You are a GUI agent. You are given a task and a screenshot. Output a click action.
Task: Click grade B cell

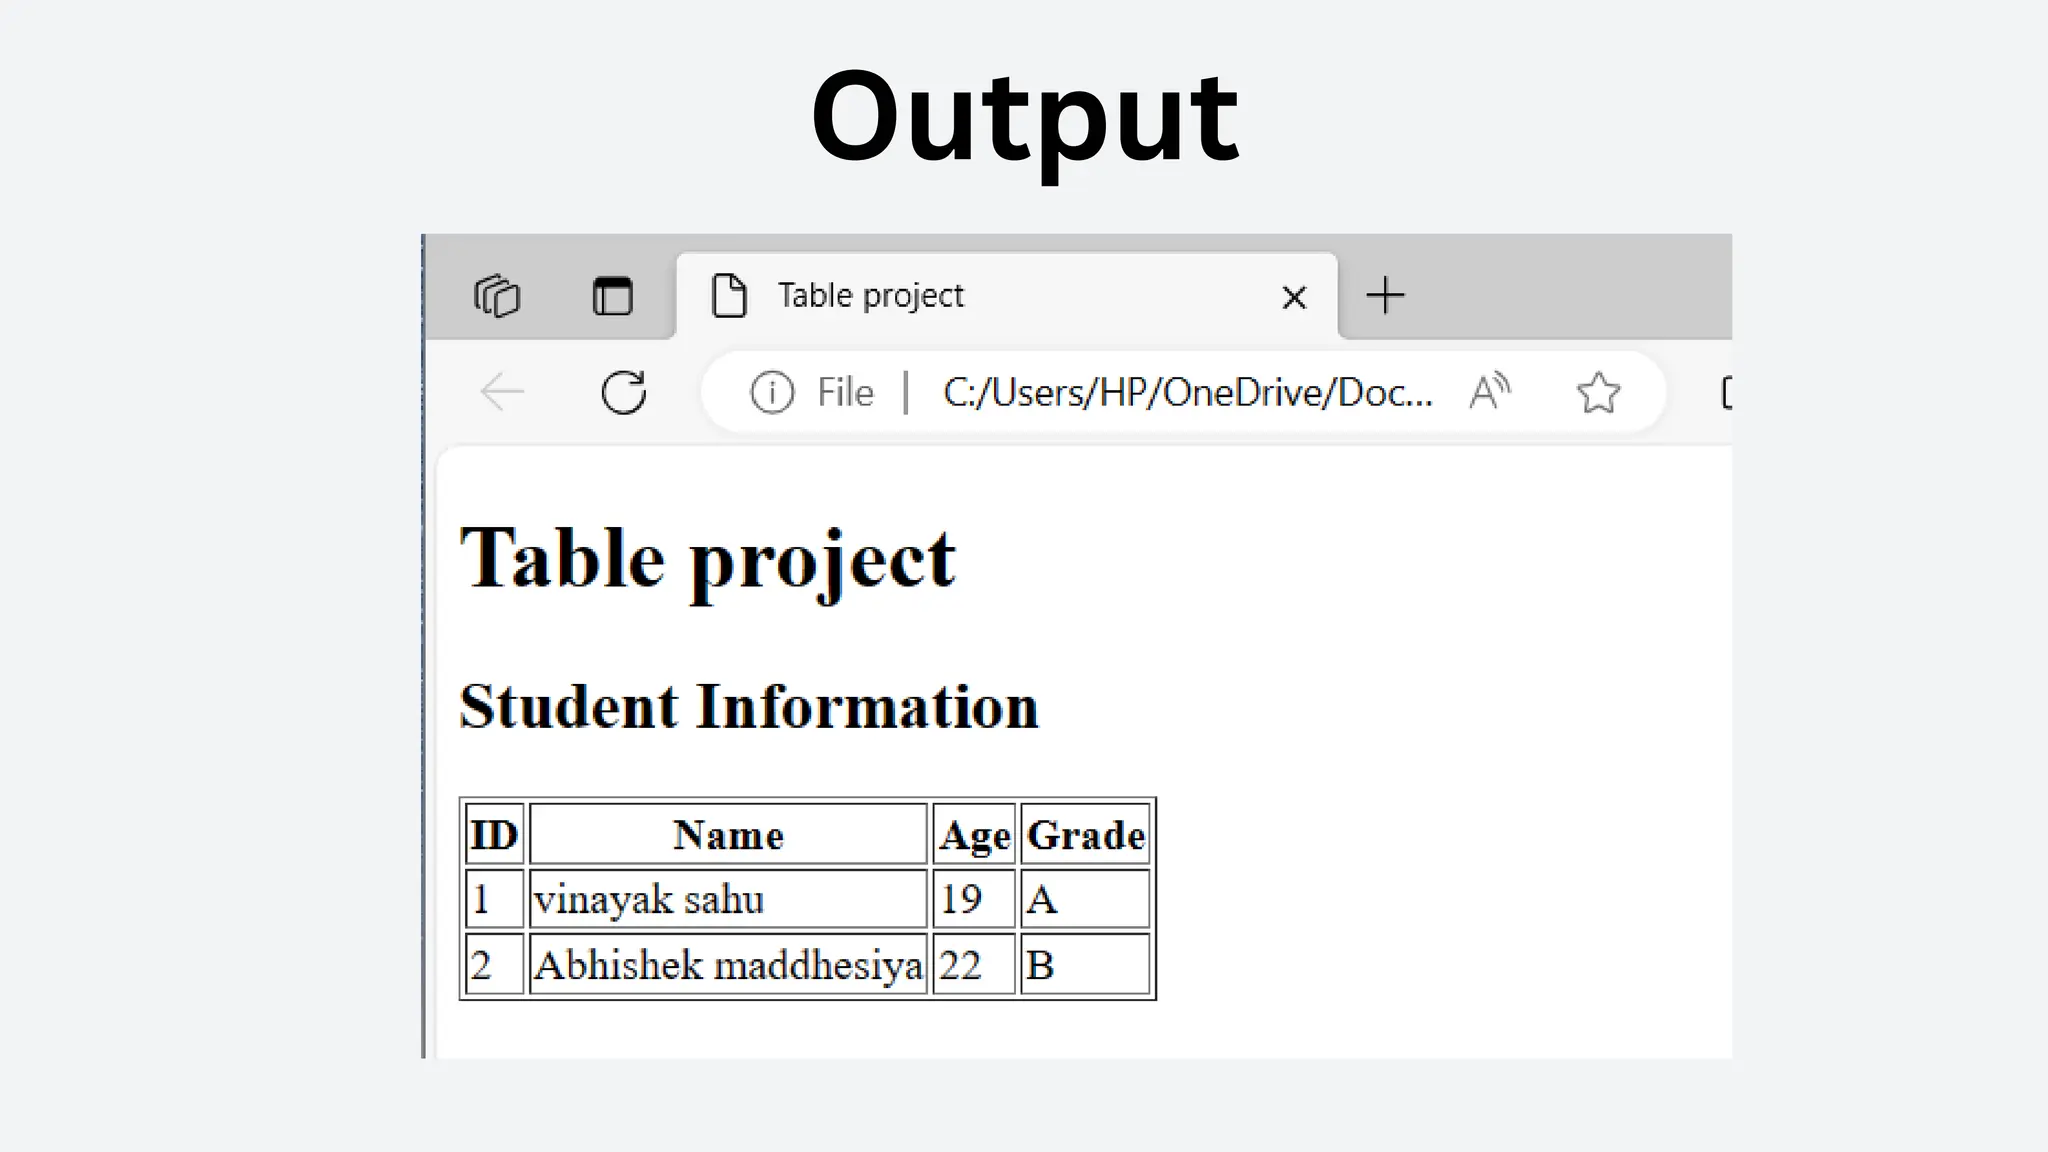tap(1085, 964)
